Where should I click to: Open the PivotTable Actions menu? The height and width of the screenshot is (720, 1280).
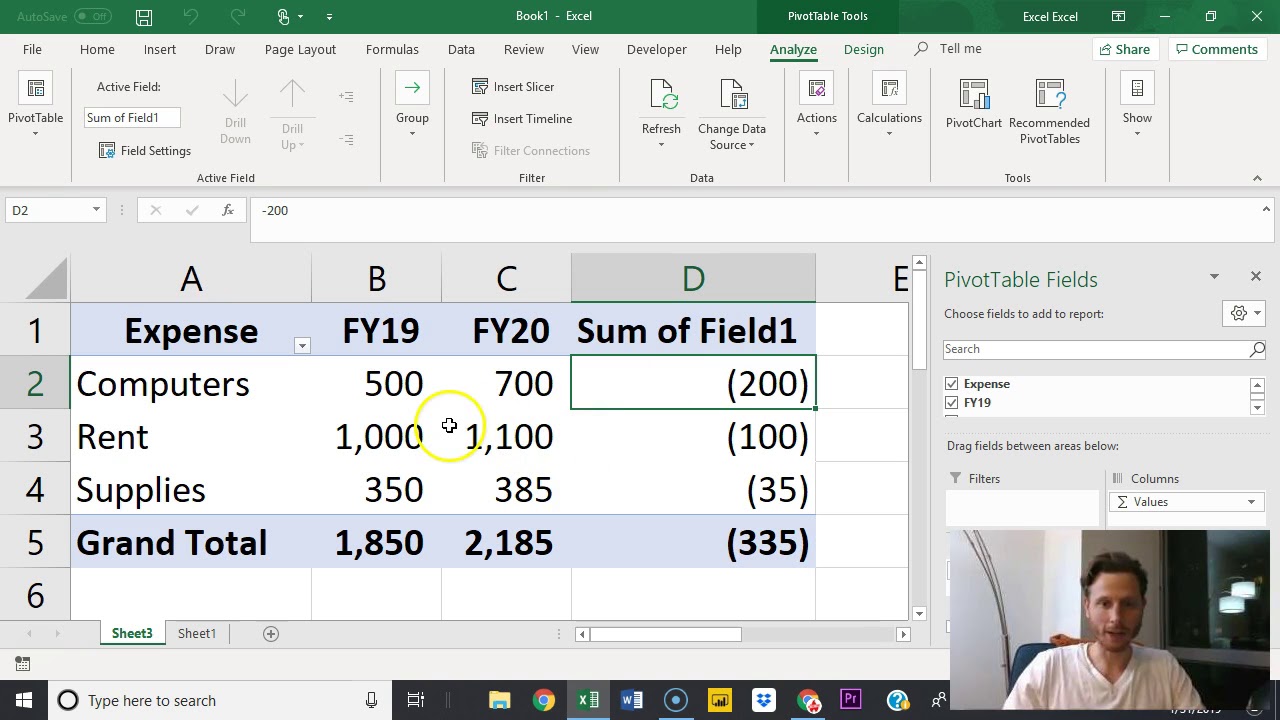[817, 107]
